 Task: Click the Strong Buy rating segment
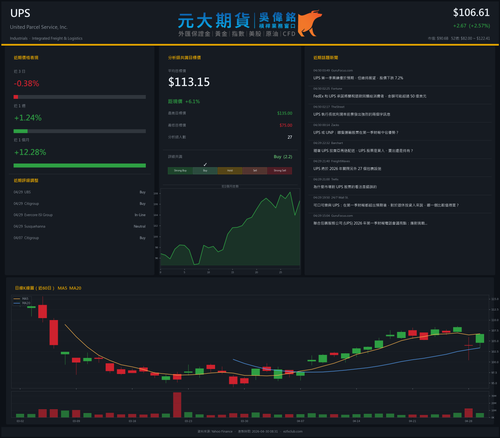[x=180, y=171]
